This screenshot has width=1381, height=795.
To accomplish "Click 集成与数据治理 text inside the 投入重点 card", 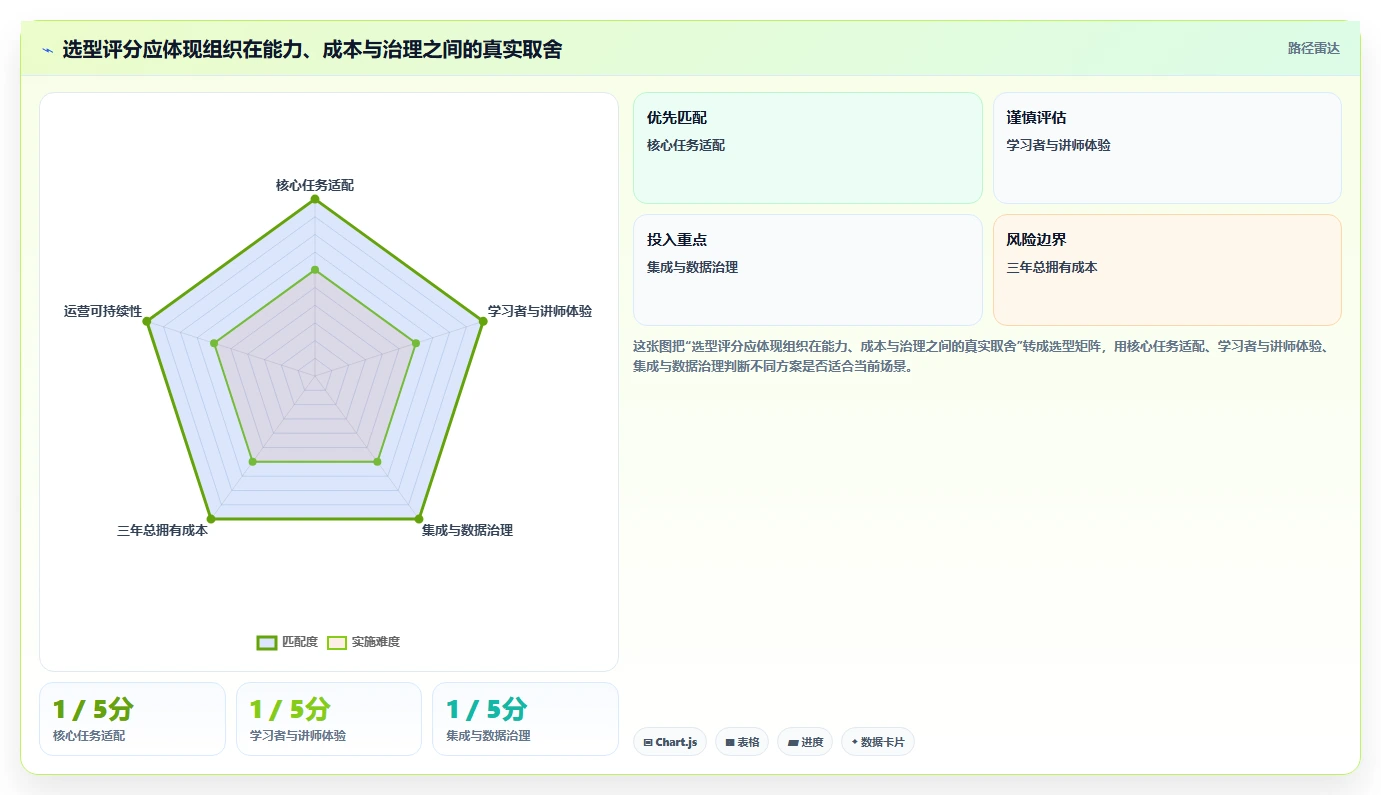I will point(693,267).
